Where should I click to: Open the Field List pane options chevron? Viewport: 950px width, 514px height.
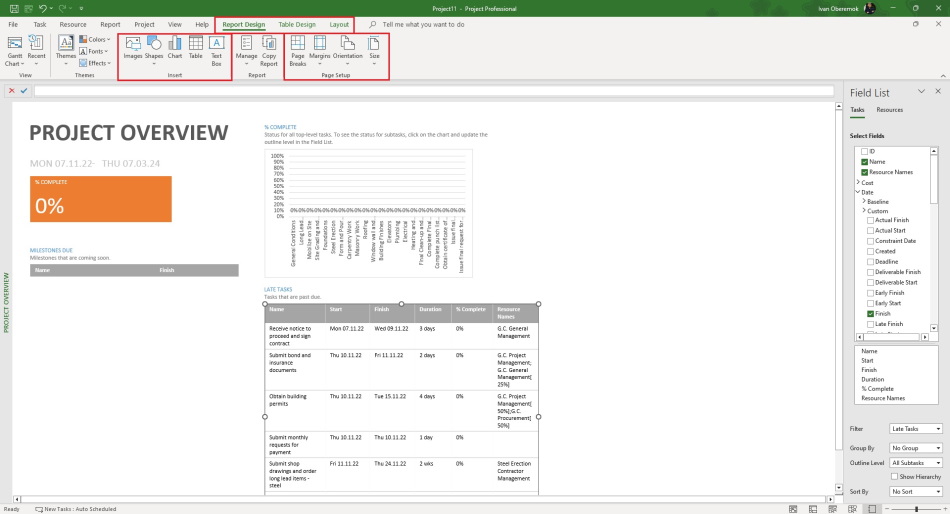[x=922, y=92]
